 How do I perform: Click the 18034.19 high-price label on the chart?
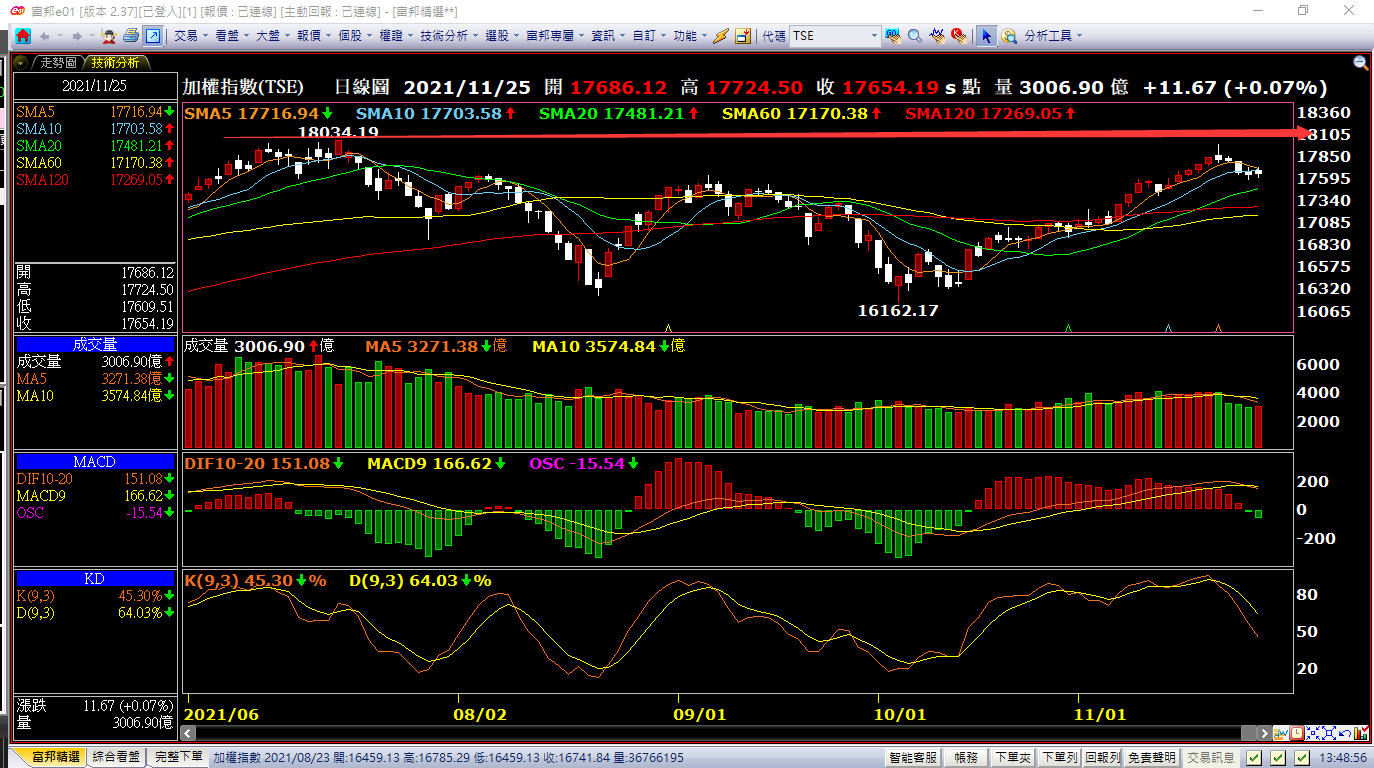338,132
